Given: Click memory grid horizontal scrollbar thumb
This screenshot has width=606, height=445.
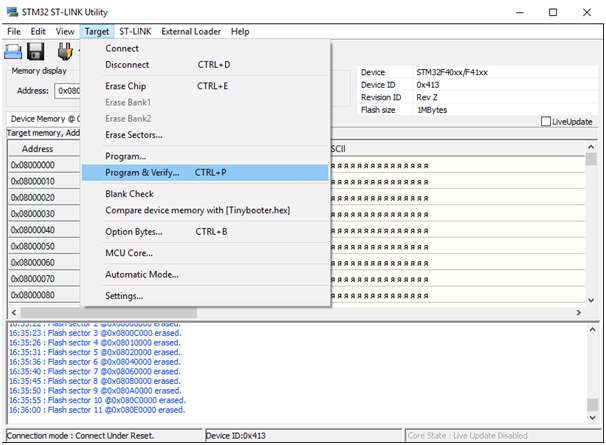Looking at the screenshot, I should (109, 312).
